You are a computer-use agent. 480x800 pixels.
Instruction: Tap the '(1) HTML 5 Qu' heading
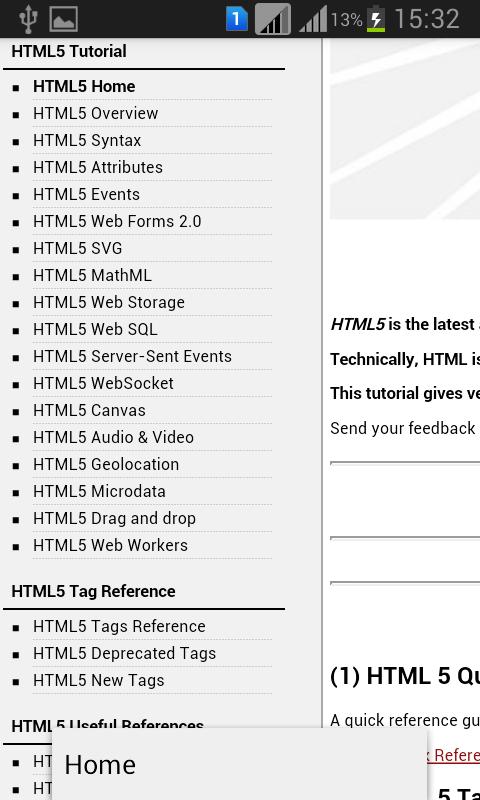tap(405, 677)
